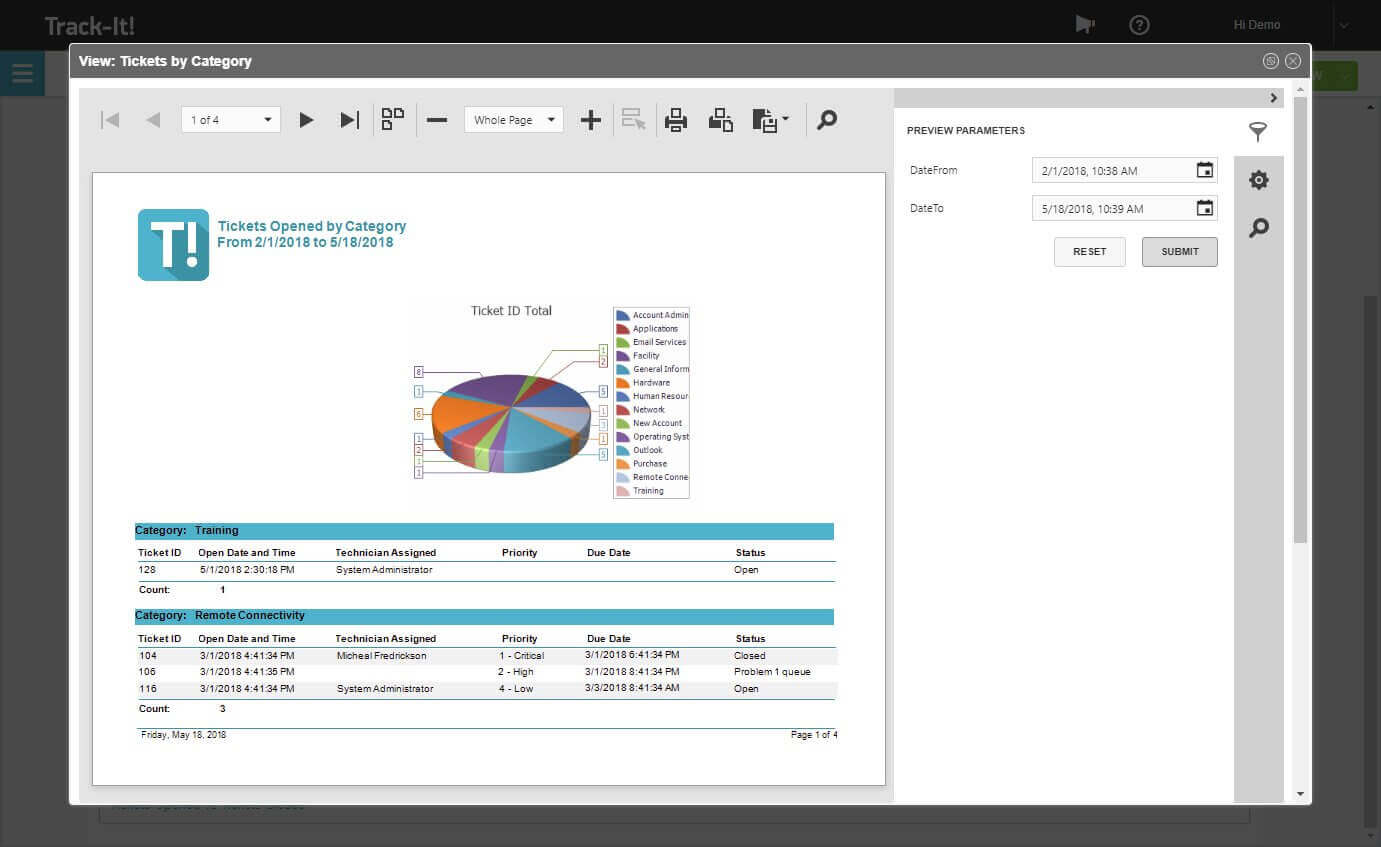The height and width of the screenshot is (847, 1381).
Task: Click the SUBMIT button
Action: [x=1180, y=252]
